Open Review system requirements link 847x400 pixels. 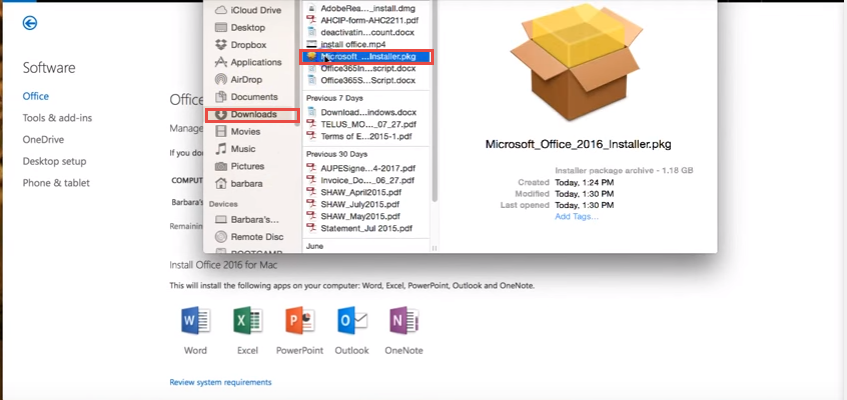click(x=220, y=382)
